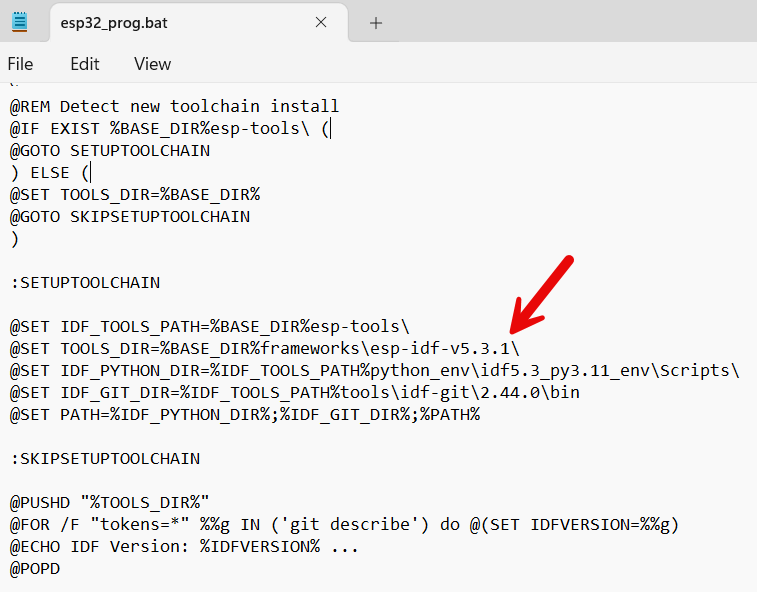Viewport: 757px width, 592px height.
Task: Click the '@REM Detect new toolchain install' line
Action: pyautogui.click(x=175, y=106)
